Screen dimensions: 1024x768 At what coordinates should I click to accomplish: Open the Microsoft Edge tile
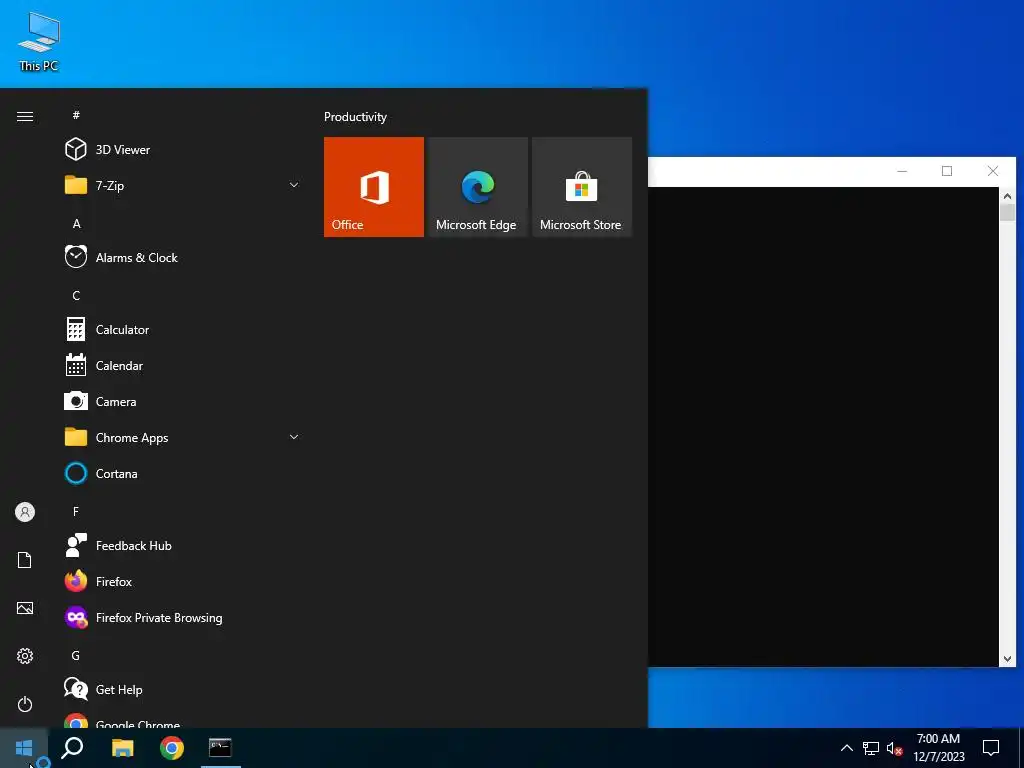(477, 187)
